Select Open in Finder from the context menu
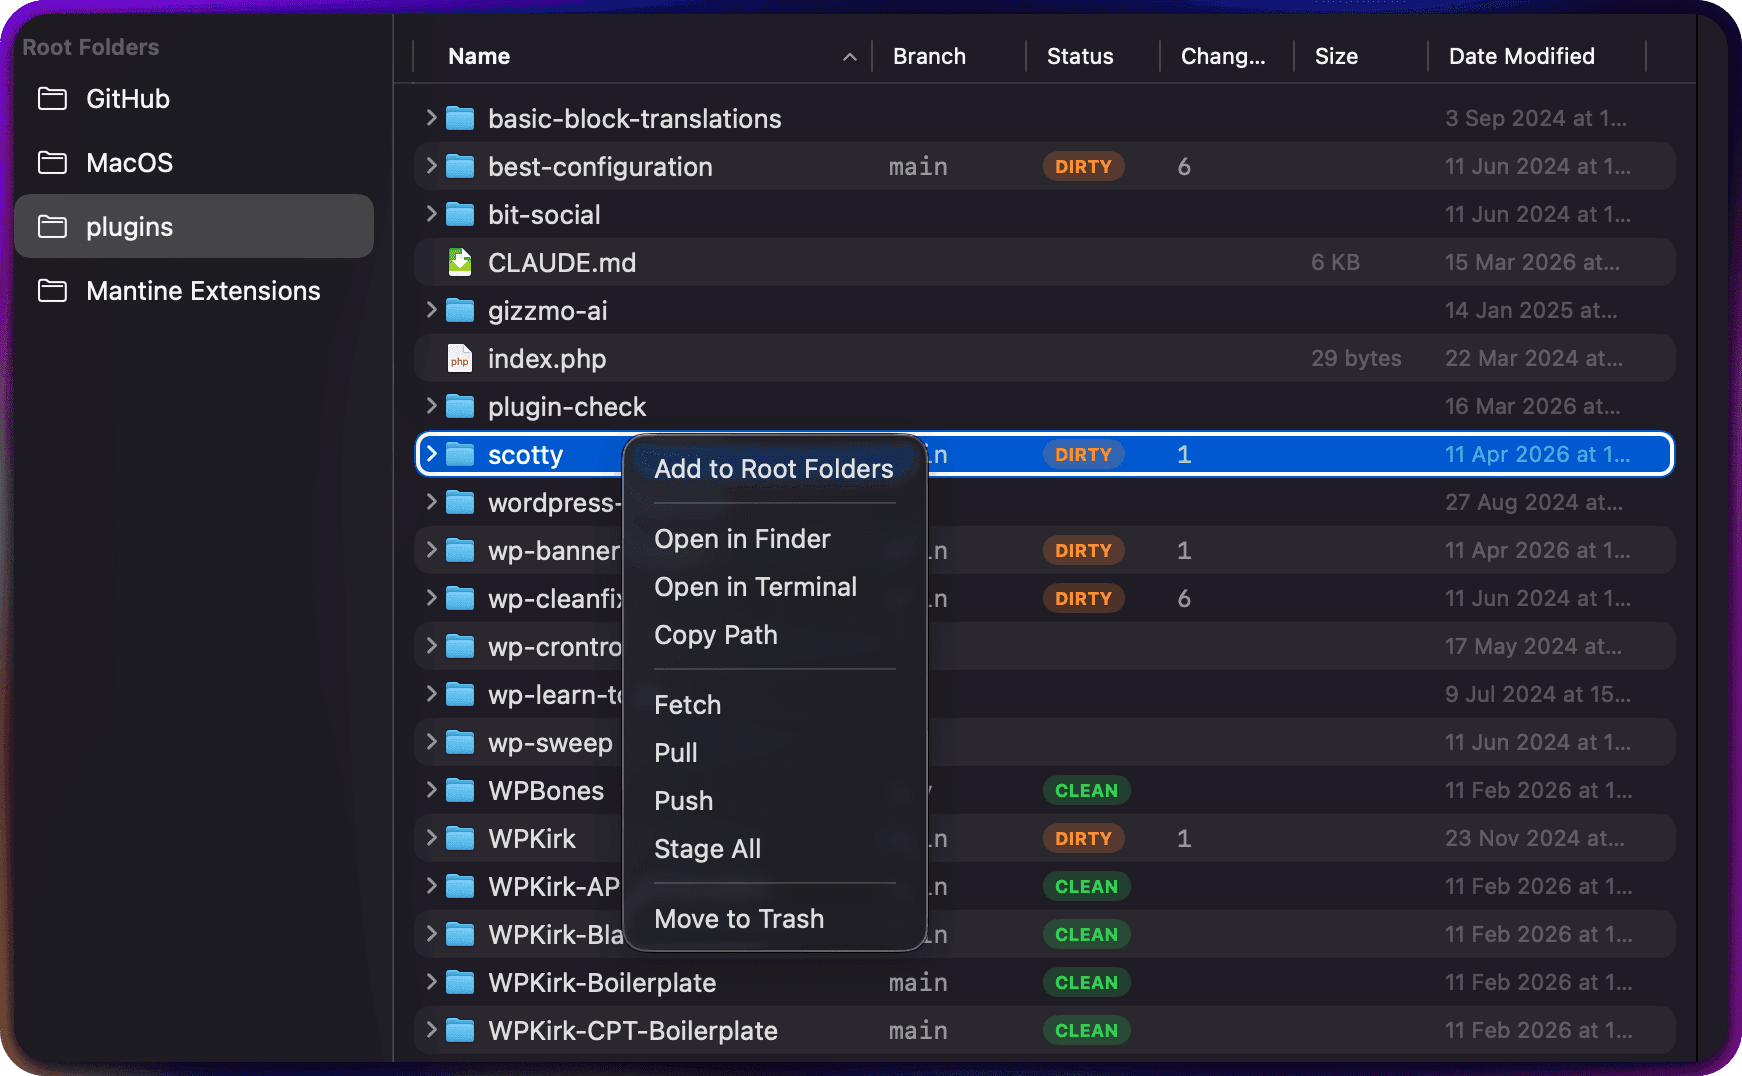The height and width of the screenshot is (1076, 1742). click(x=742, y=539)
